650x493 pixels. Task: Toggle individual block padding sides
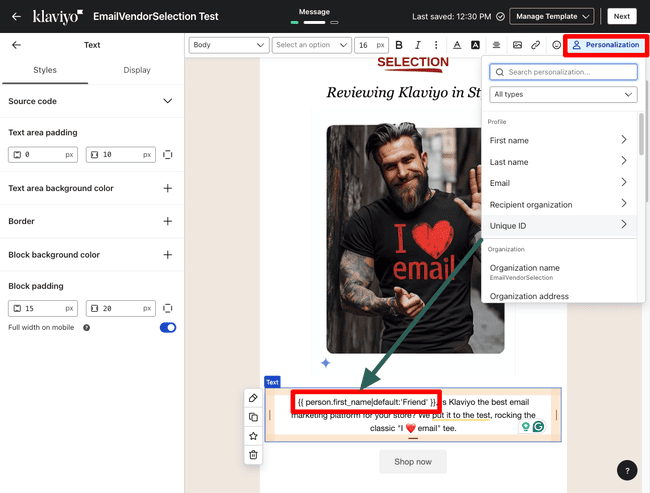[167, 308]
